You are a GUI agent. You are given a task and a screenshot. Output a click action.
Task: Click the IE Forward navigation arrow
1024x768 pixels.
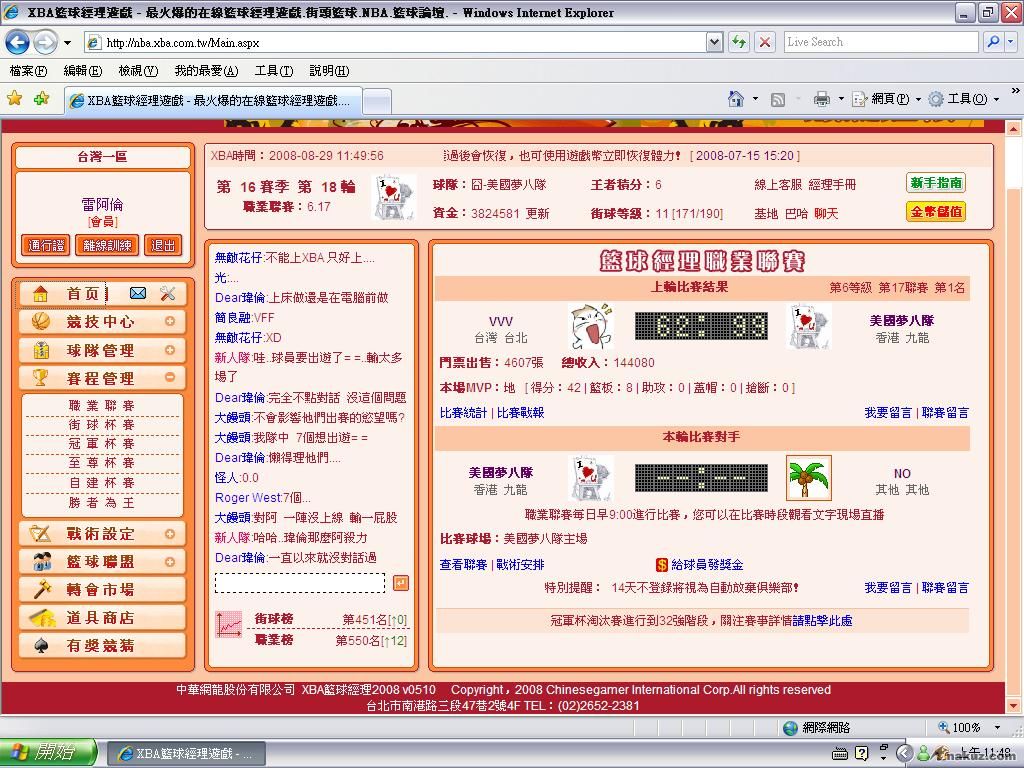(45, 42)
